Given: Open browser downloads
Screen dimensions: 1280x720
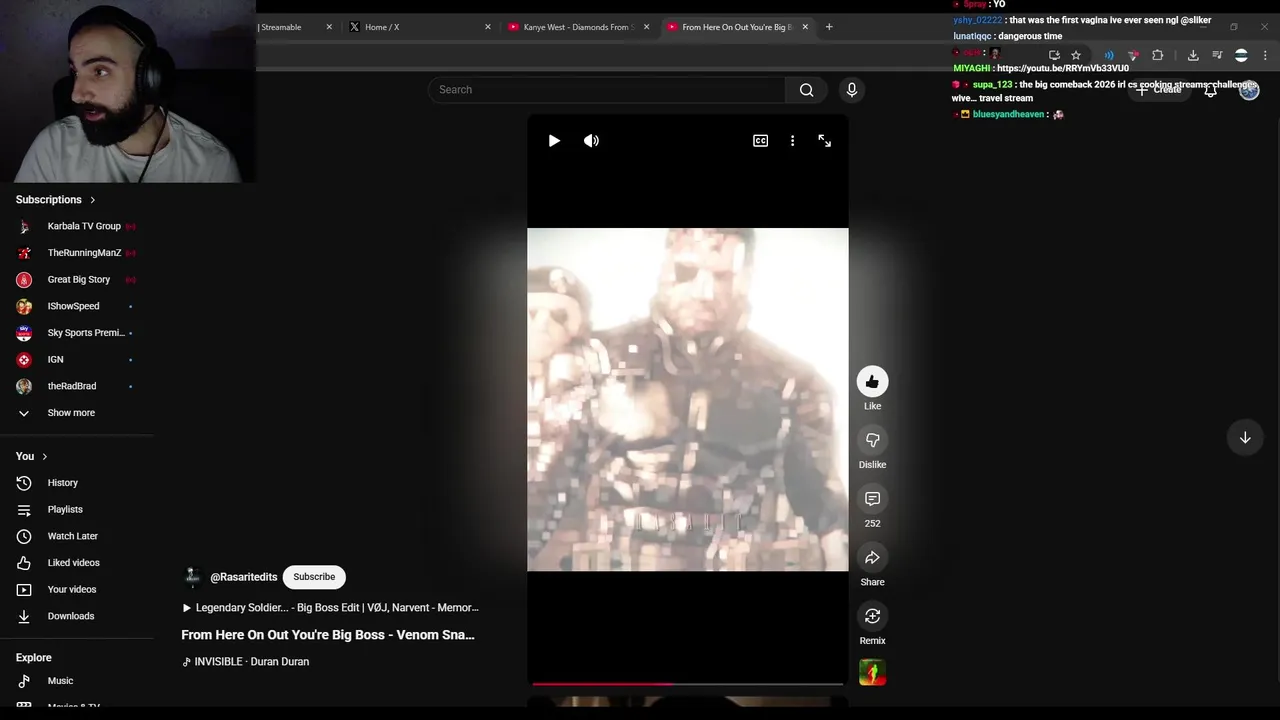Looking at the screenshot, I should pos(1193,55).
